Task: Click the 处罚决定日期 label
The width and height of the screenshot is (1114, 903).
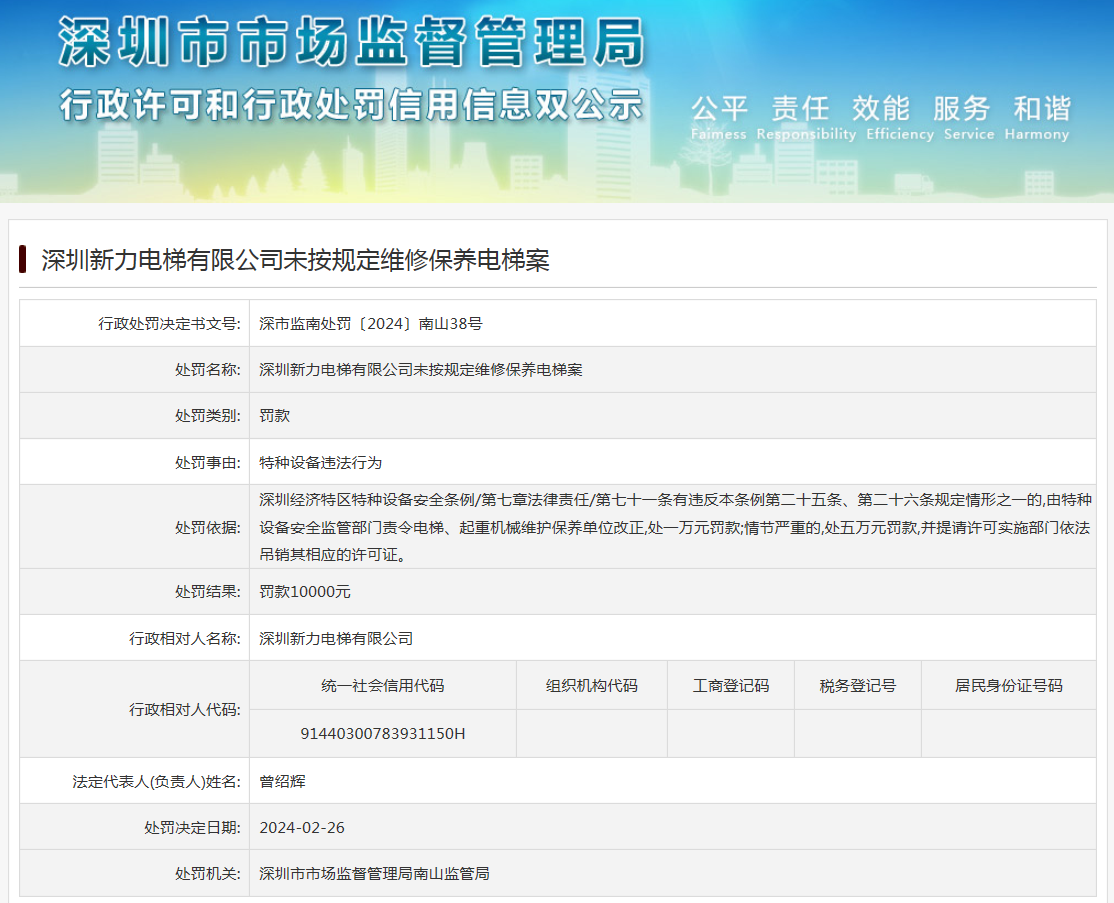Action: pyautogui.click(x=193, y=828)
